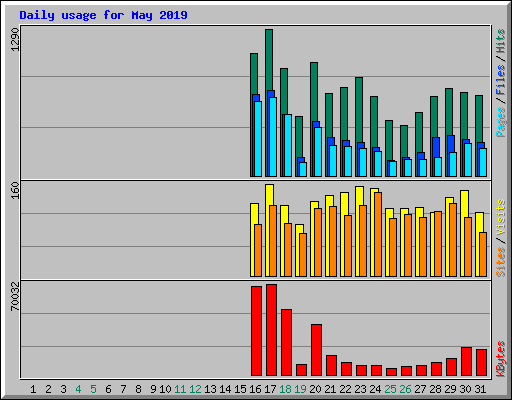Image resolution: width=512 pixels, height=400 pixels.
Task: Click the red "KBytes" legend label
Action: click(x=501, y=359)
